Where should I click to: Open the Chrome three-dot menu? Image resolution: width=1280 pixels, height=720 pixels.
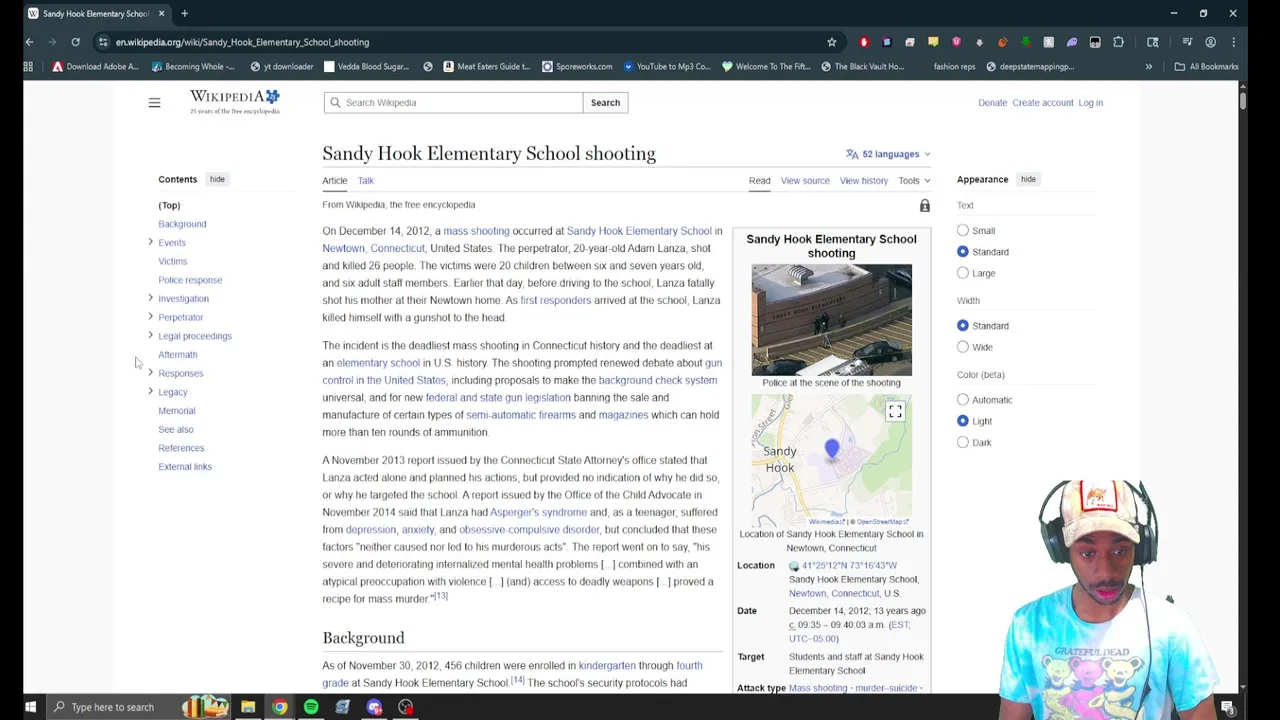coord(1234,42)
